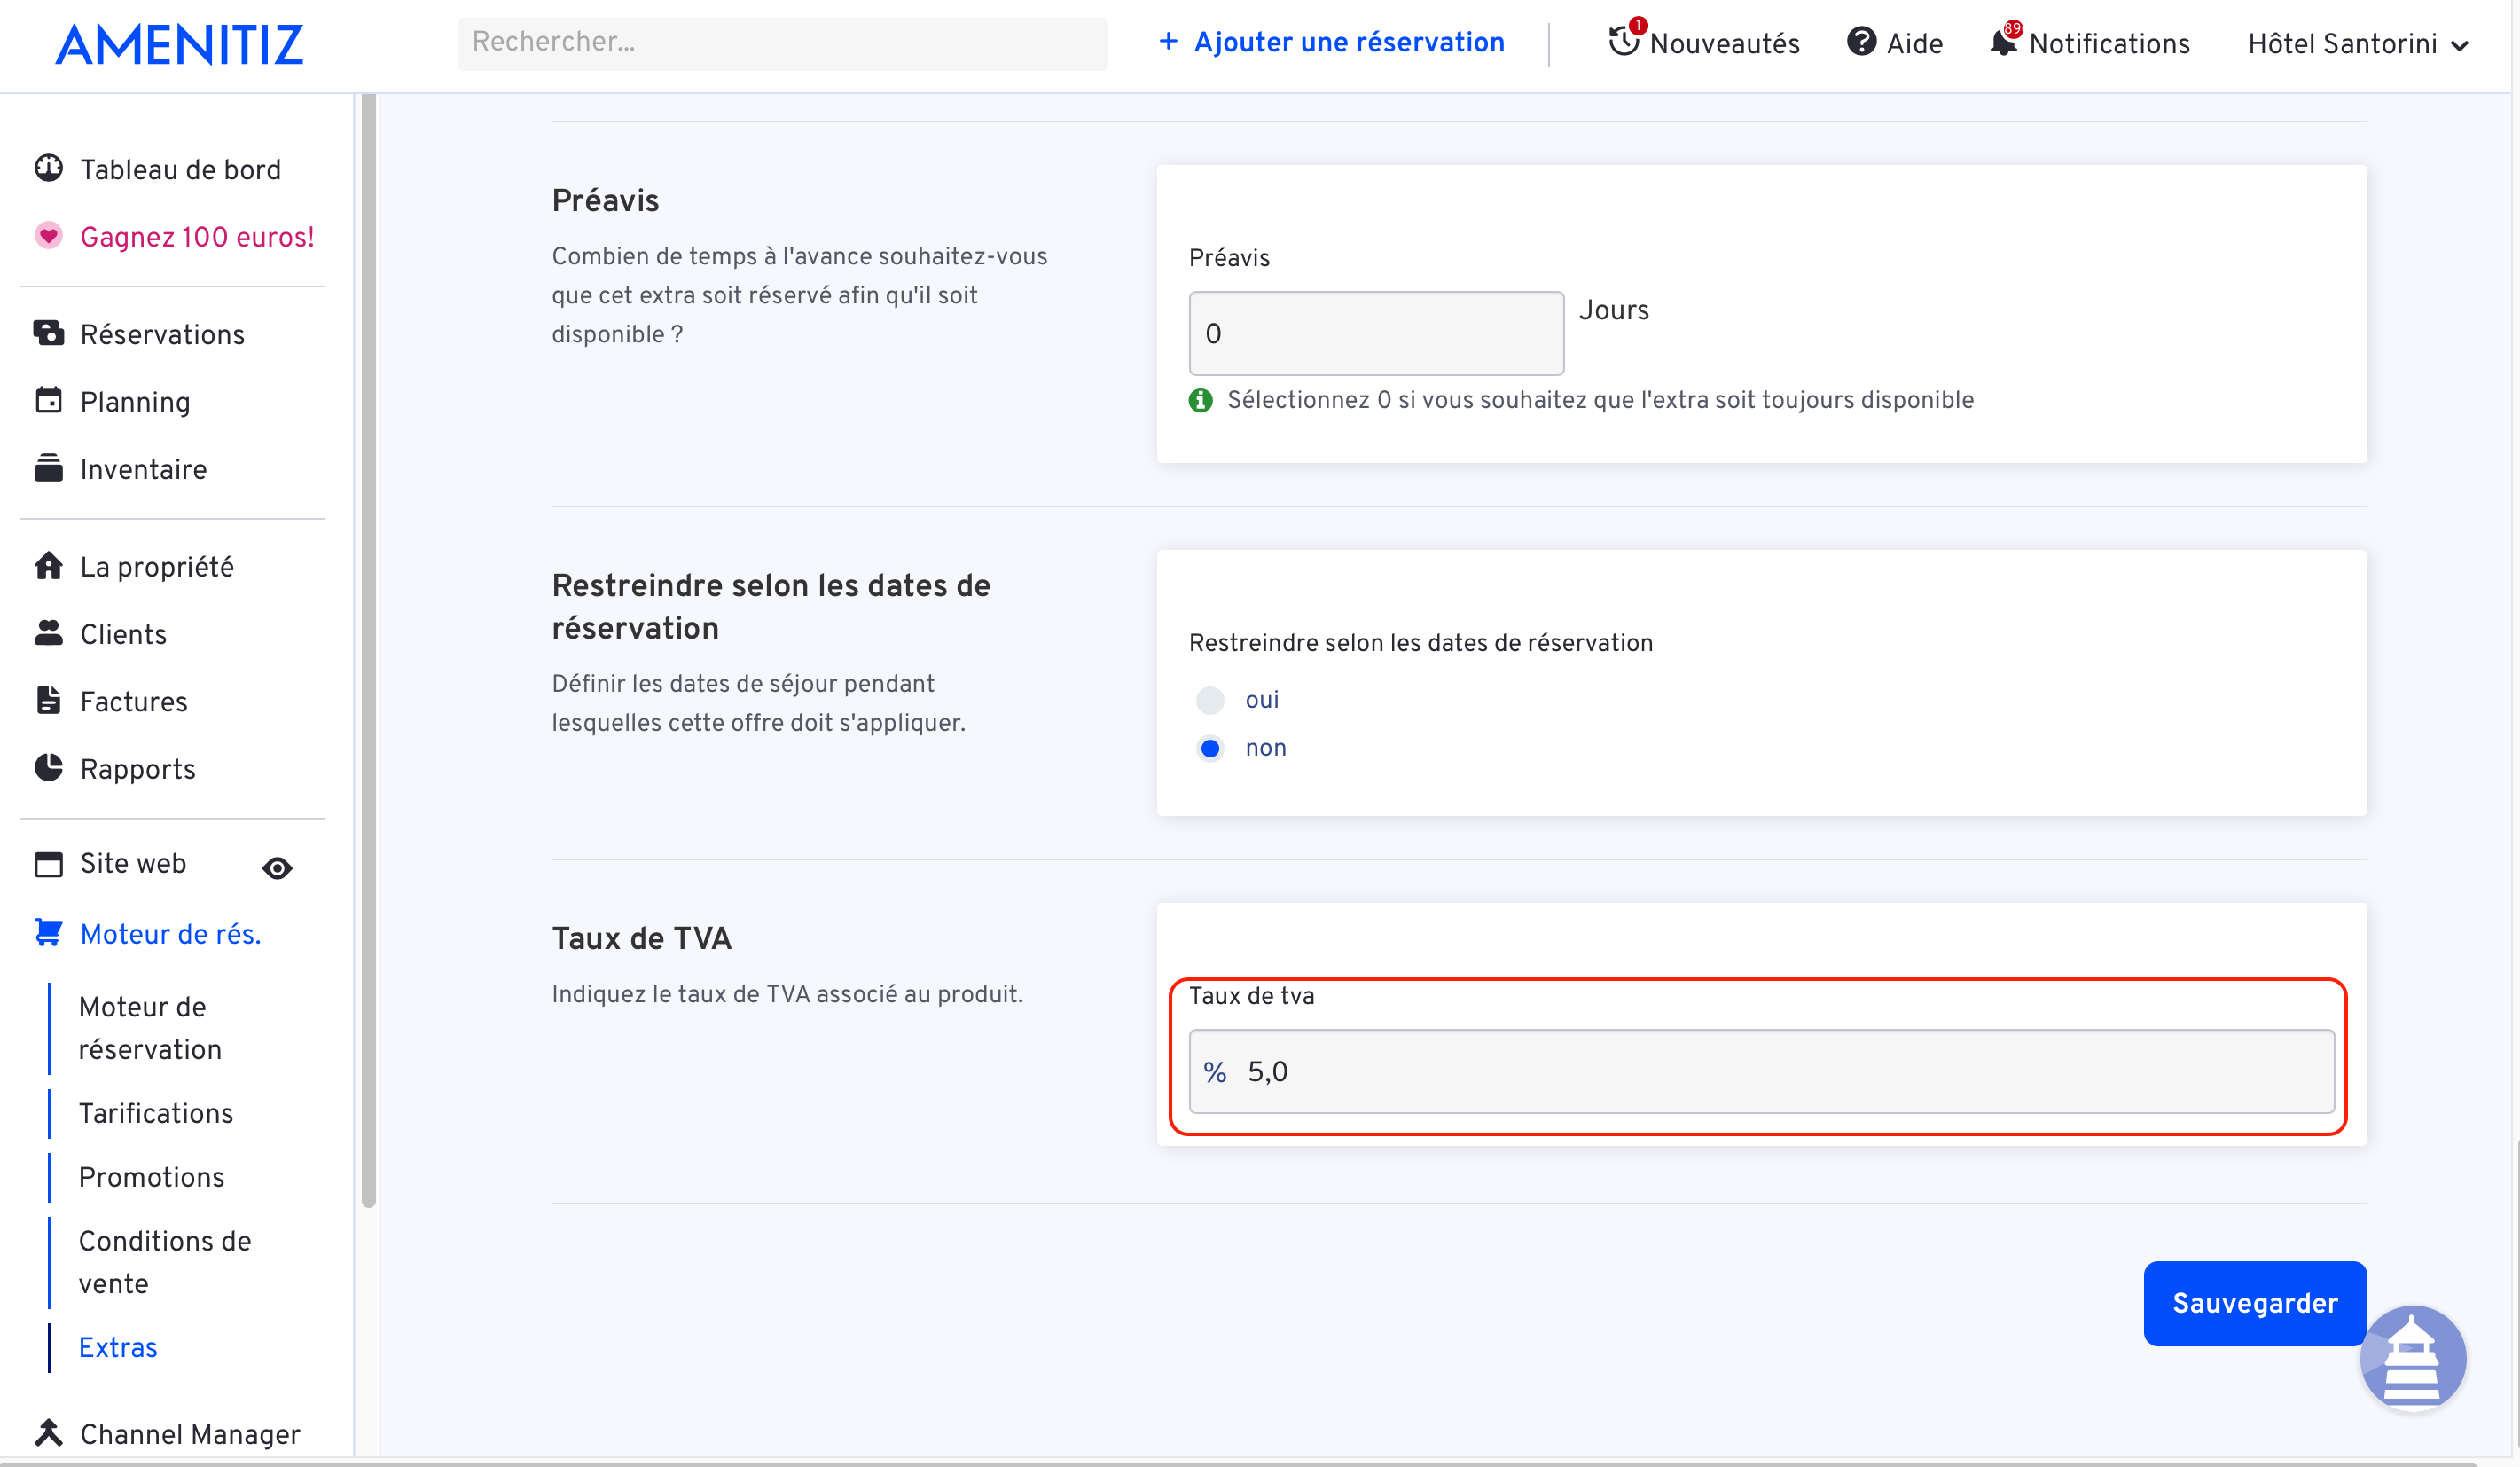Viewport: 2520px width, 1467px height.
Task: Click the Réservations icon in sidebar
Action: point(48,333)
